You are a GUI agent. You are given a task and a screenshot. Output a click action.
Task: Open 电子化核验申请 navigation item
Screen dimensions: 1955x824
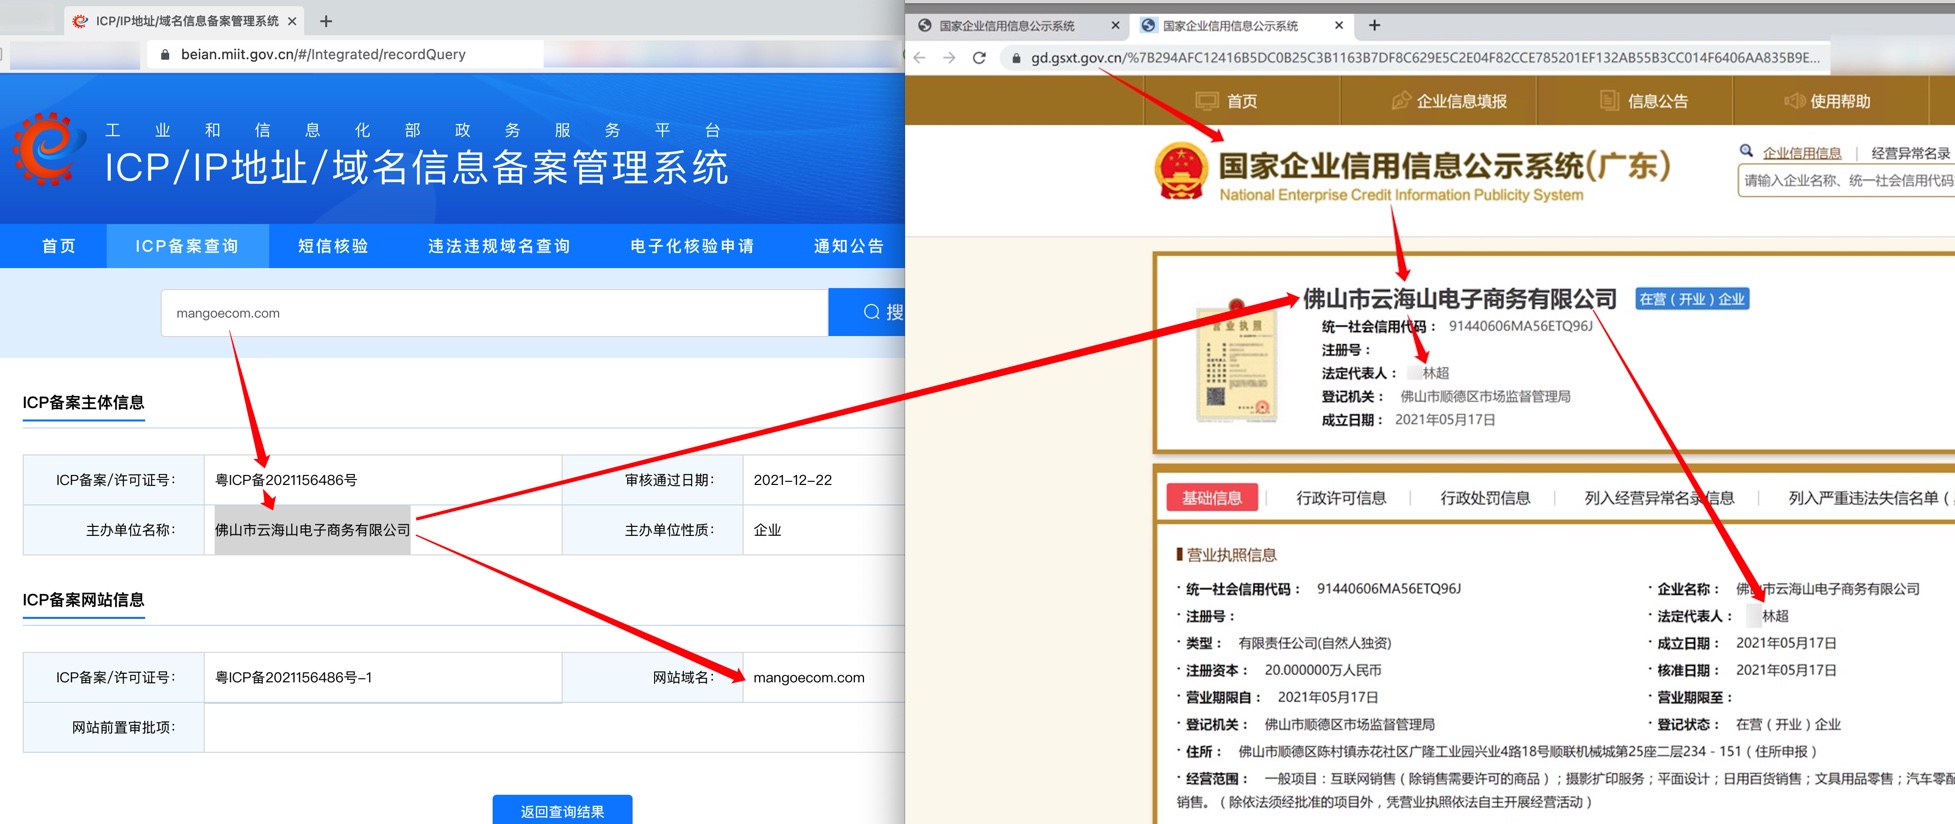pos(692,246)
